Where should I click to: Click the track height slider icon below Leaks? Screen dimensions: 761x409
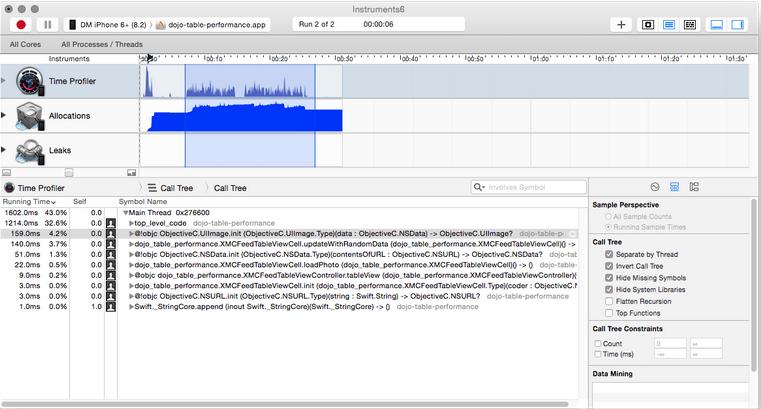pyautogui.click(x=69, y=173)
